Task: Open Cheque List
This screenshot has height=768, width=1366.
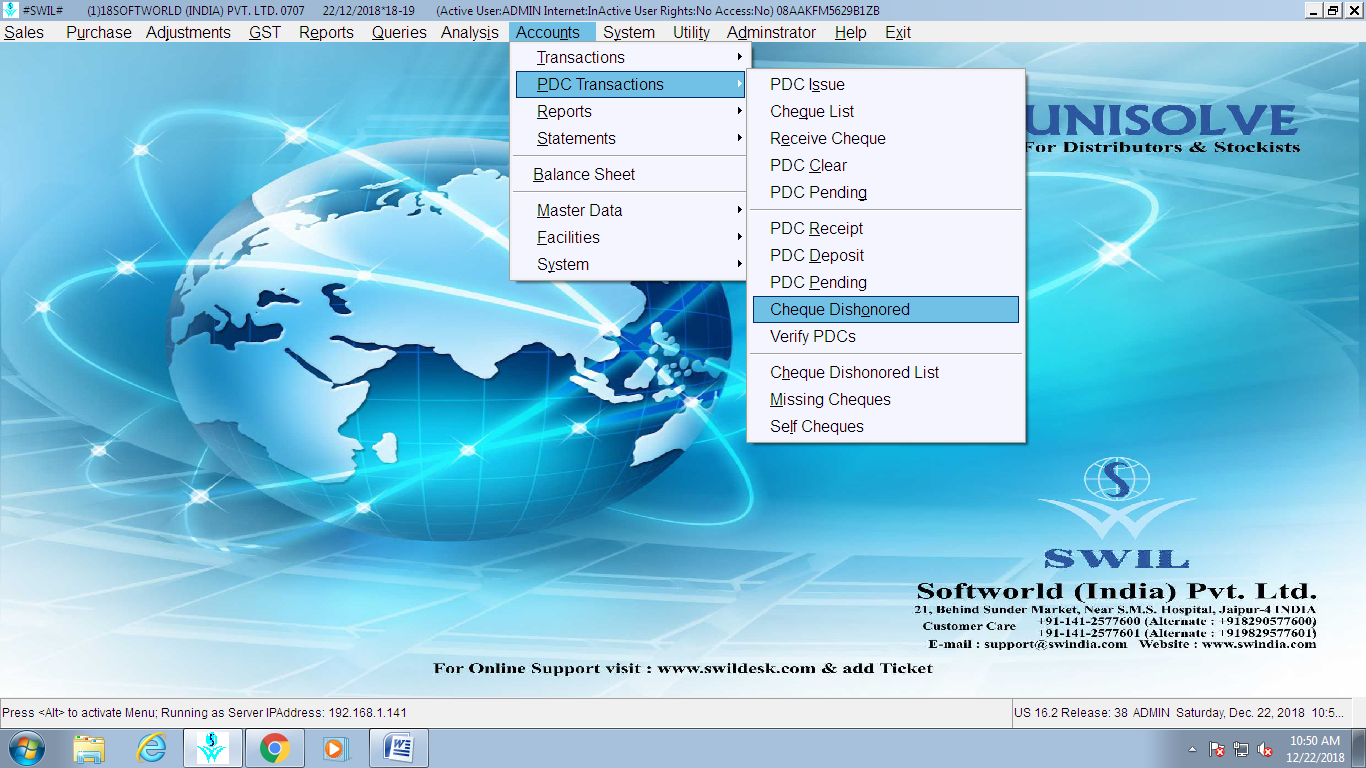Action: (x=886, y=112)
